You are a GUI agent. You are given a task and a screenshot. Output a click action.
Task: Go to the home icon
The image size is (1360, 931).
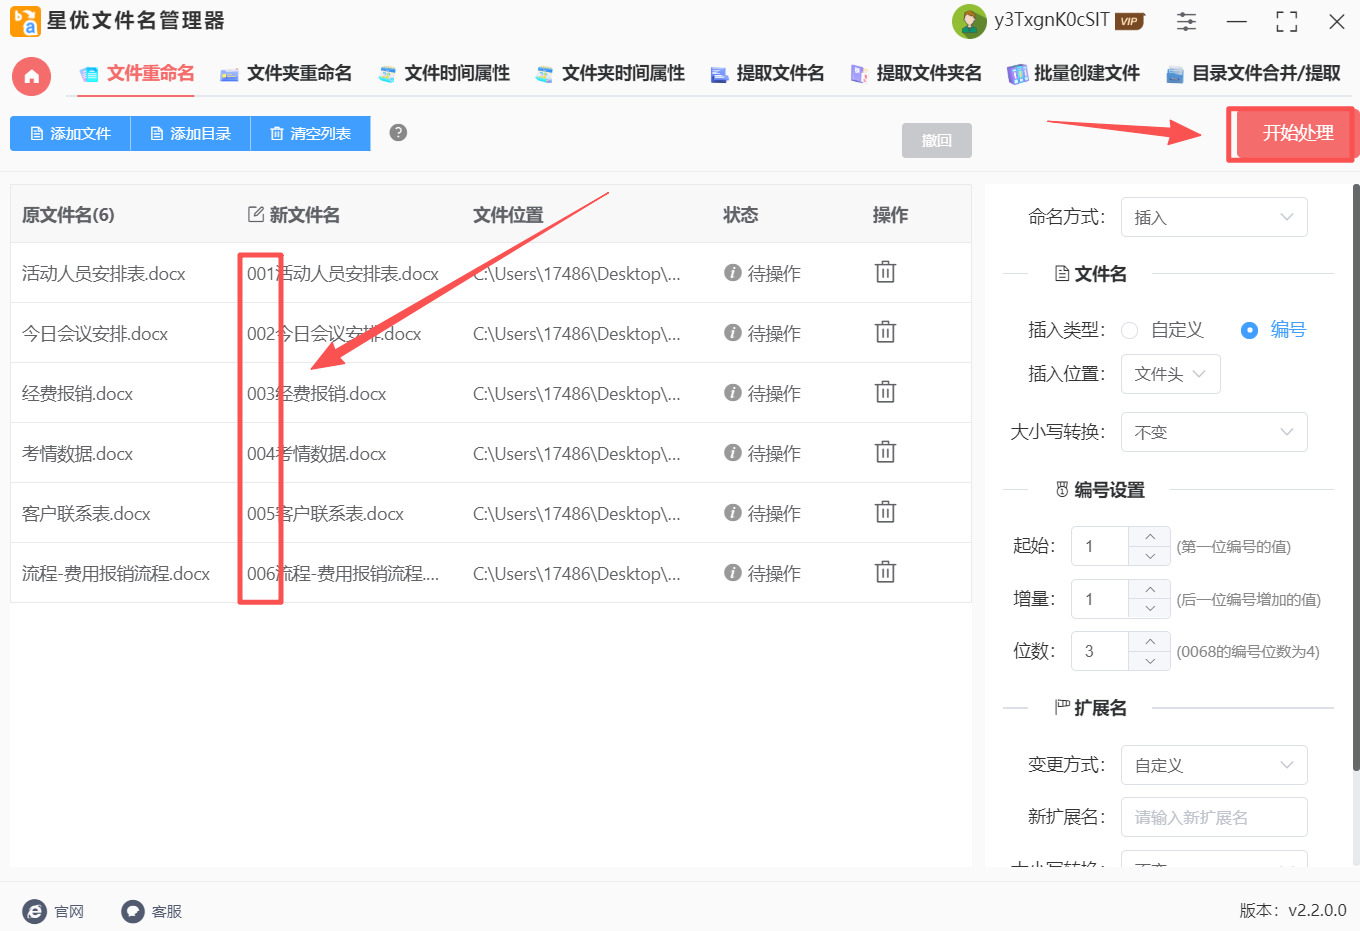(31, 76)
